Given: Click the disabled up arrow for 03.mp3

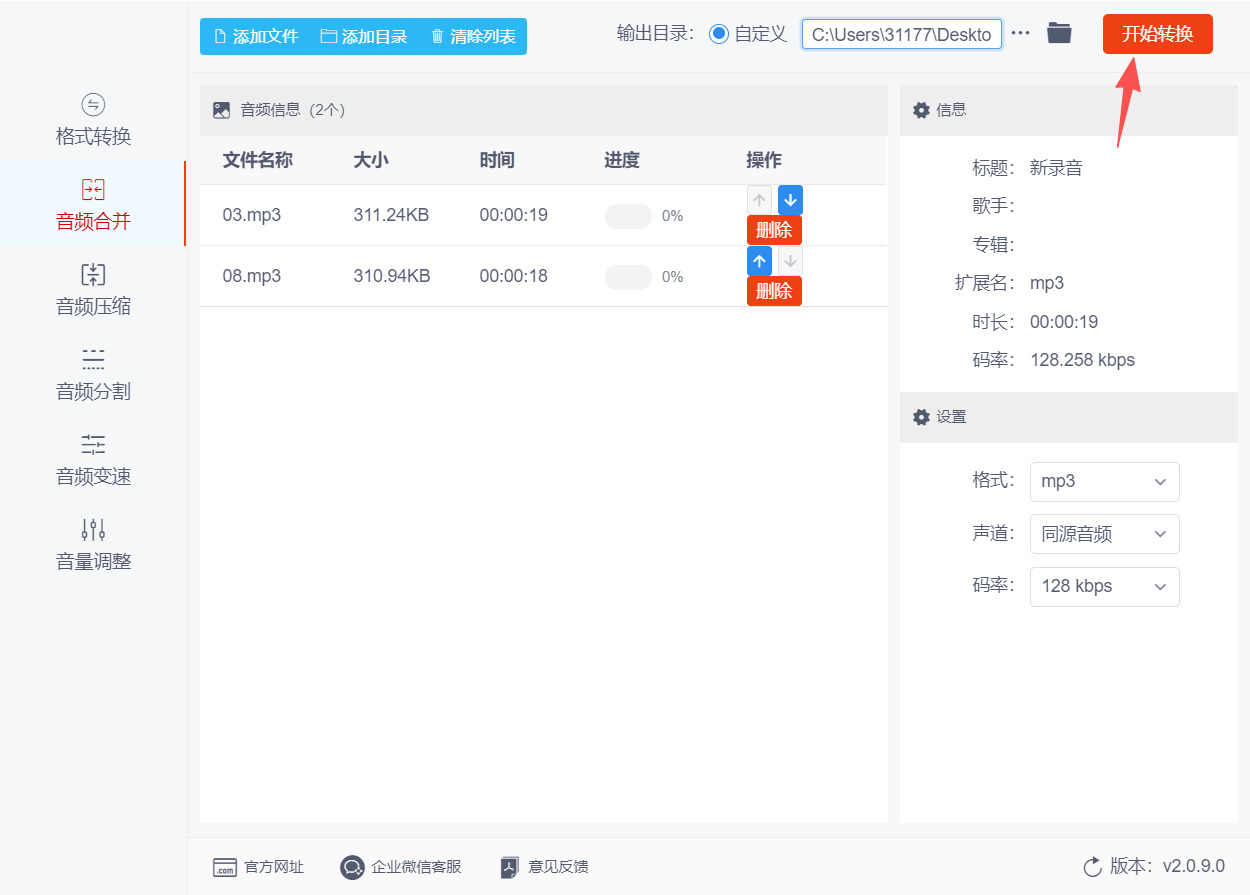Looking at the screenshot, I should pyautogui.click(x=759, y=200).
